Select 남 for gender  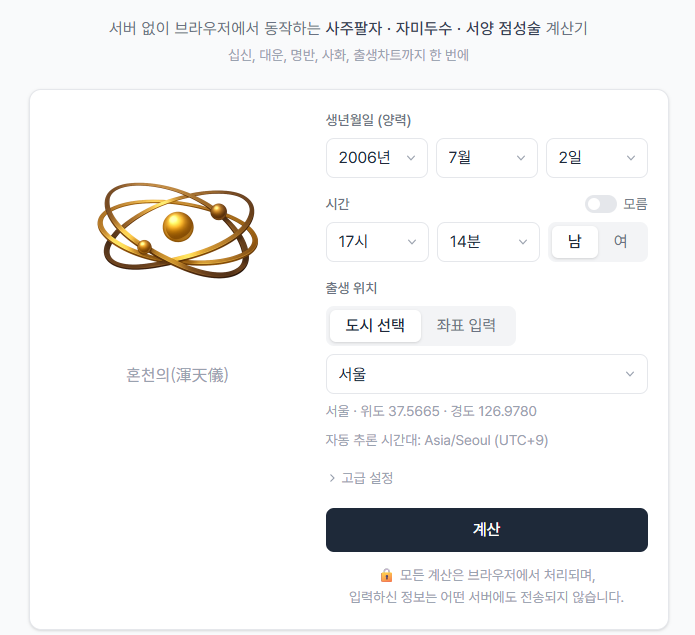pos(575,242)
